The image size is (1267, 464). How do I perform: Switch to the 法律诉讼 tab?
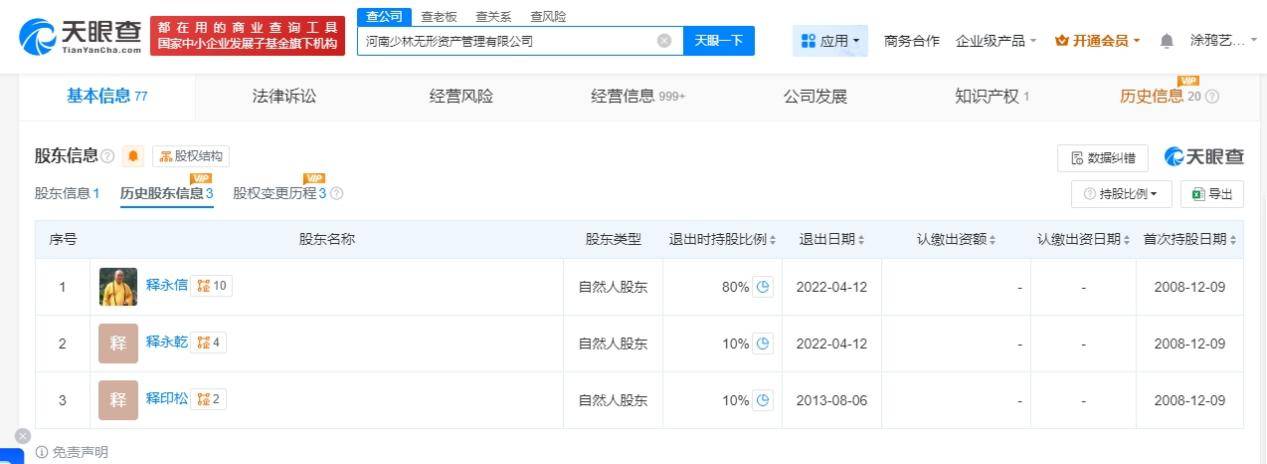[x=284, y=97]
